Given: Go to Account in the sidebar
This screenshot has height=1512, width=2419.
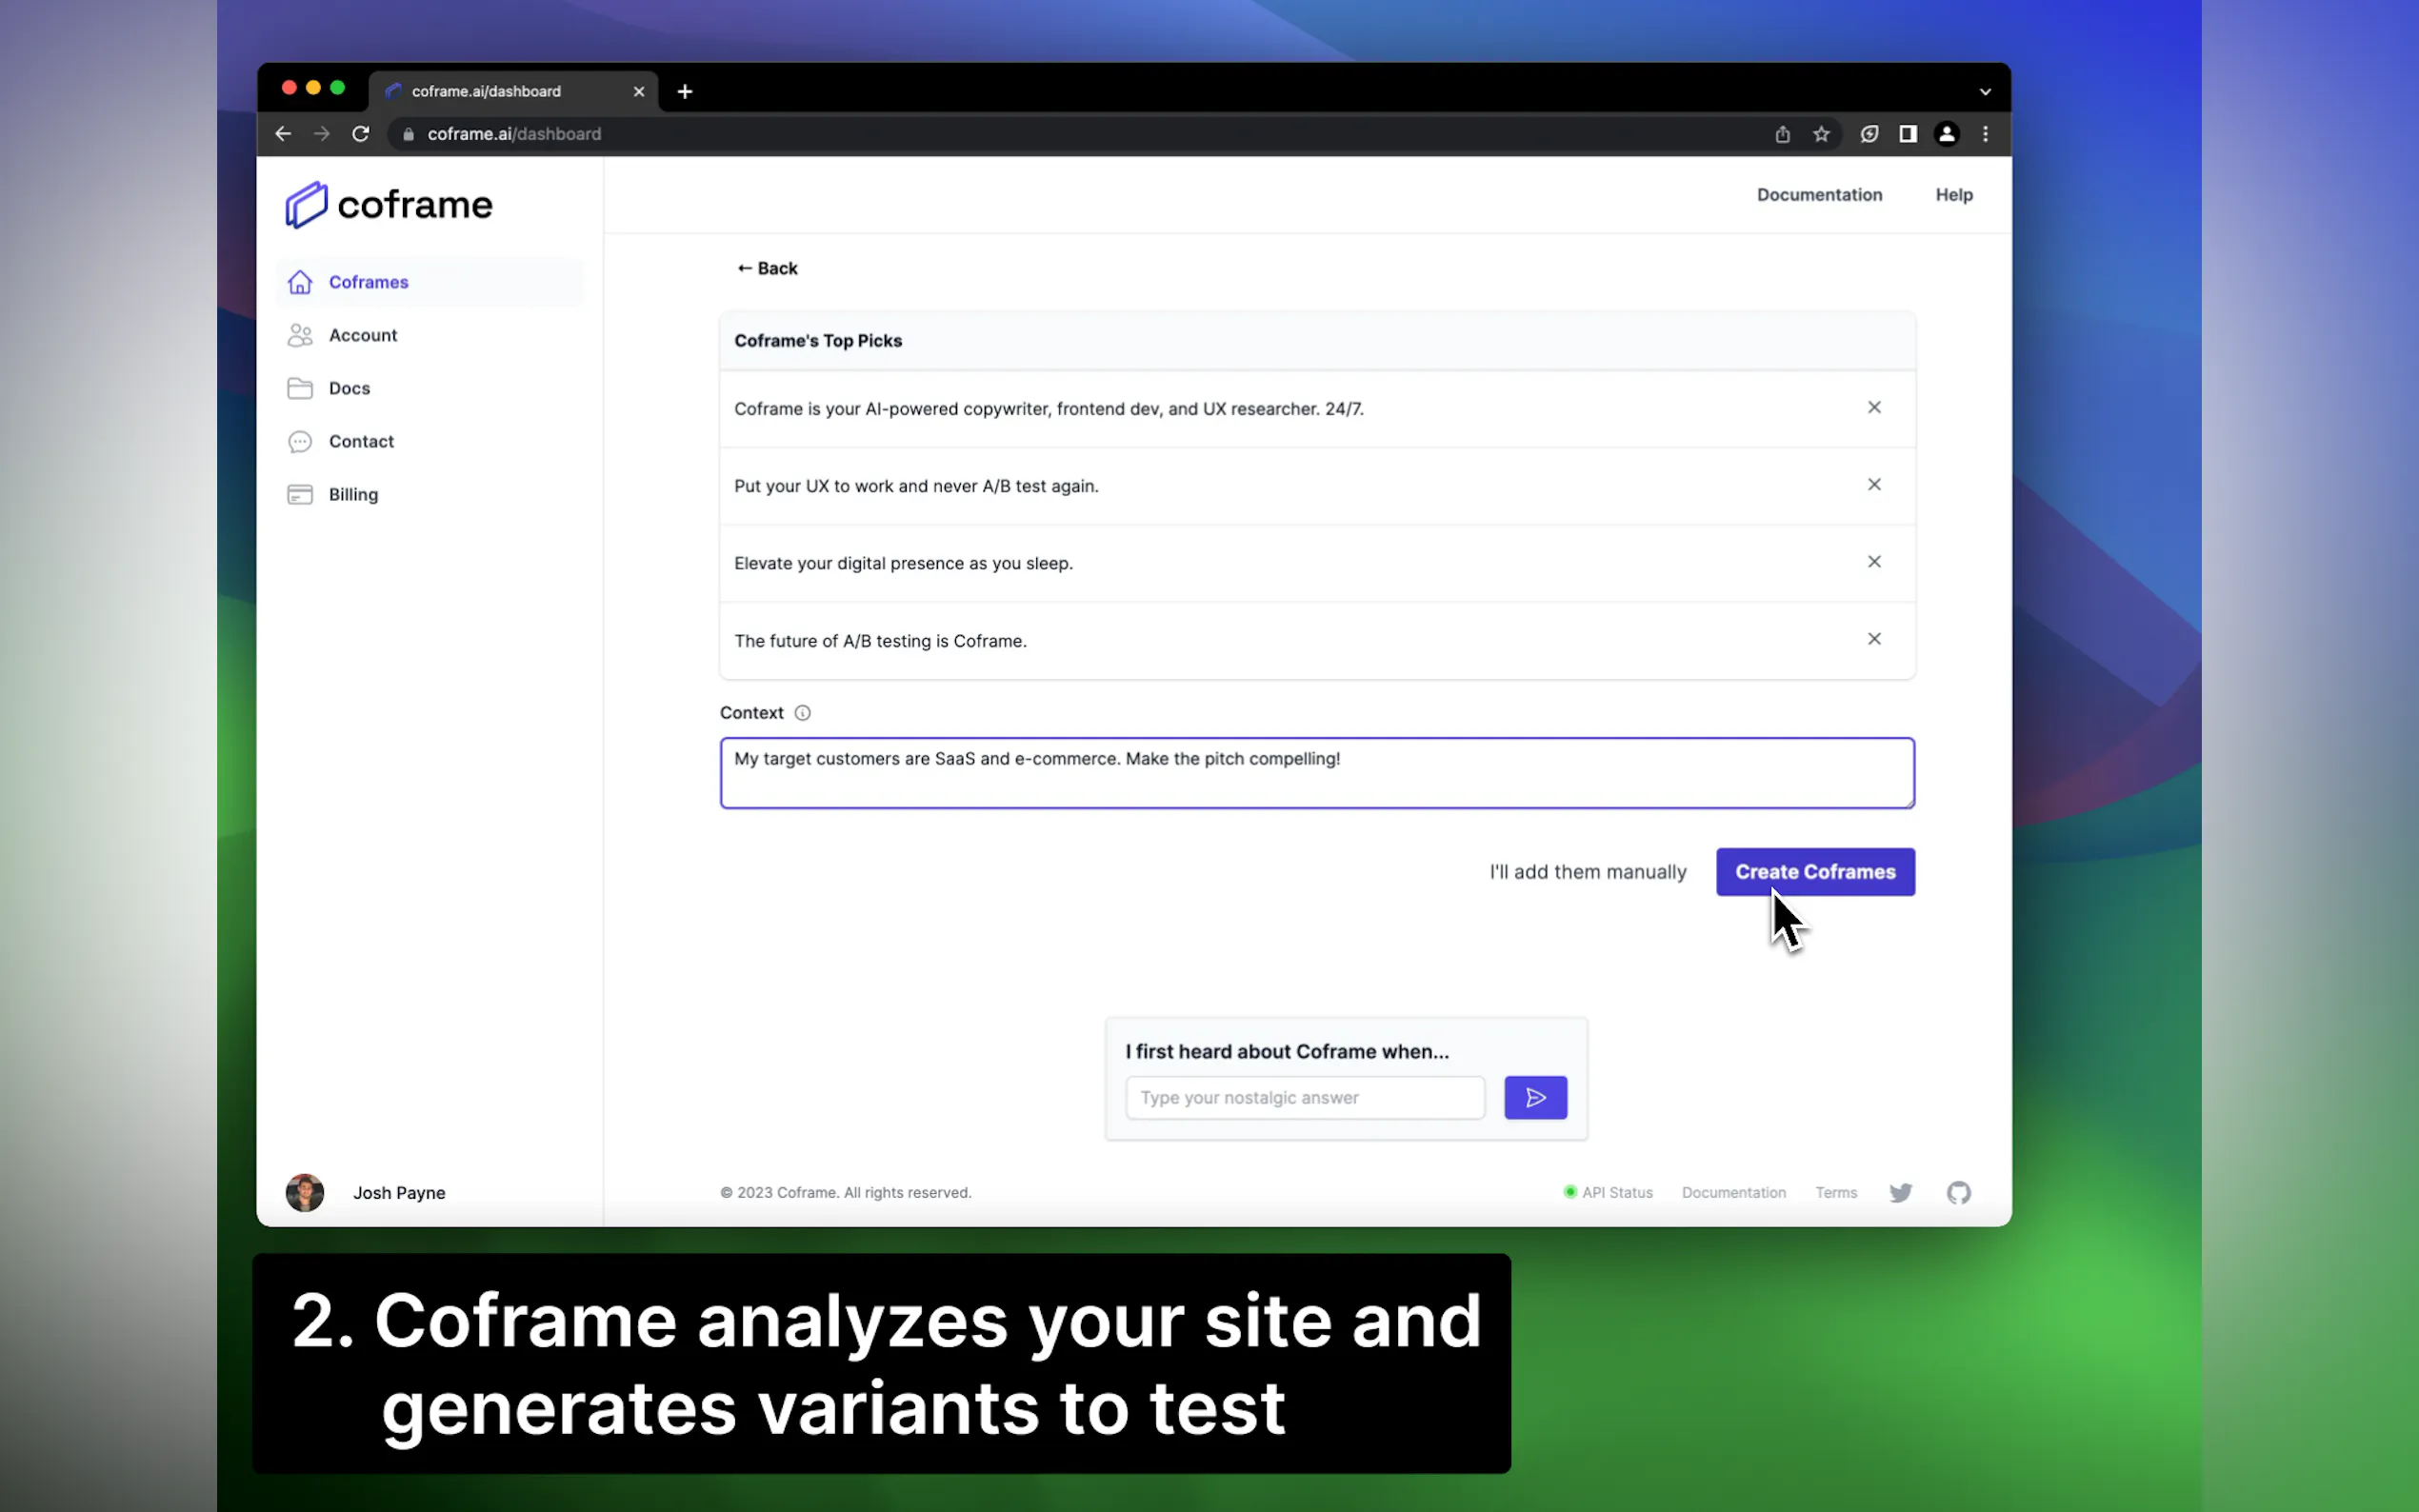Looking at the screenshot, I should (x=362, y=335).
